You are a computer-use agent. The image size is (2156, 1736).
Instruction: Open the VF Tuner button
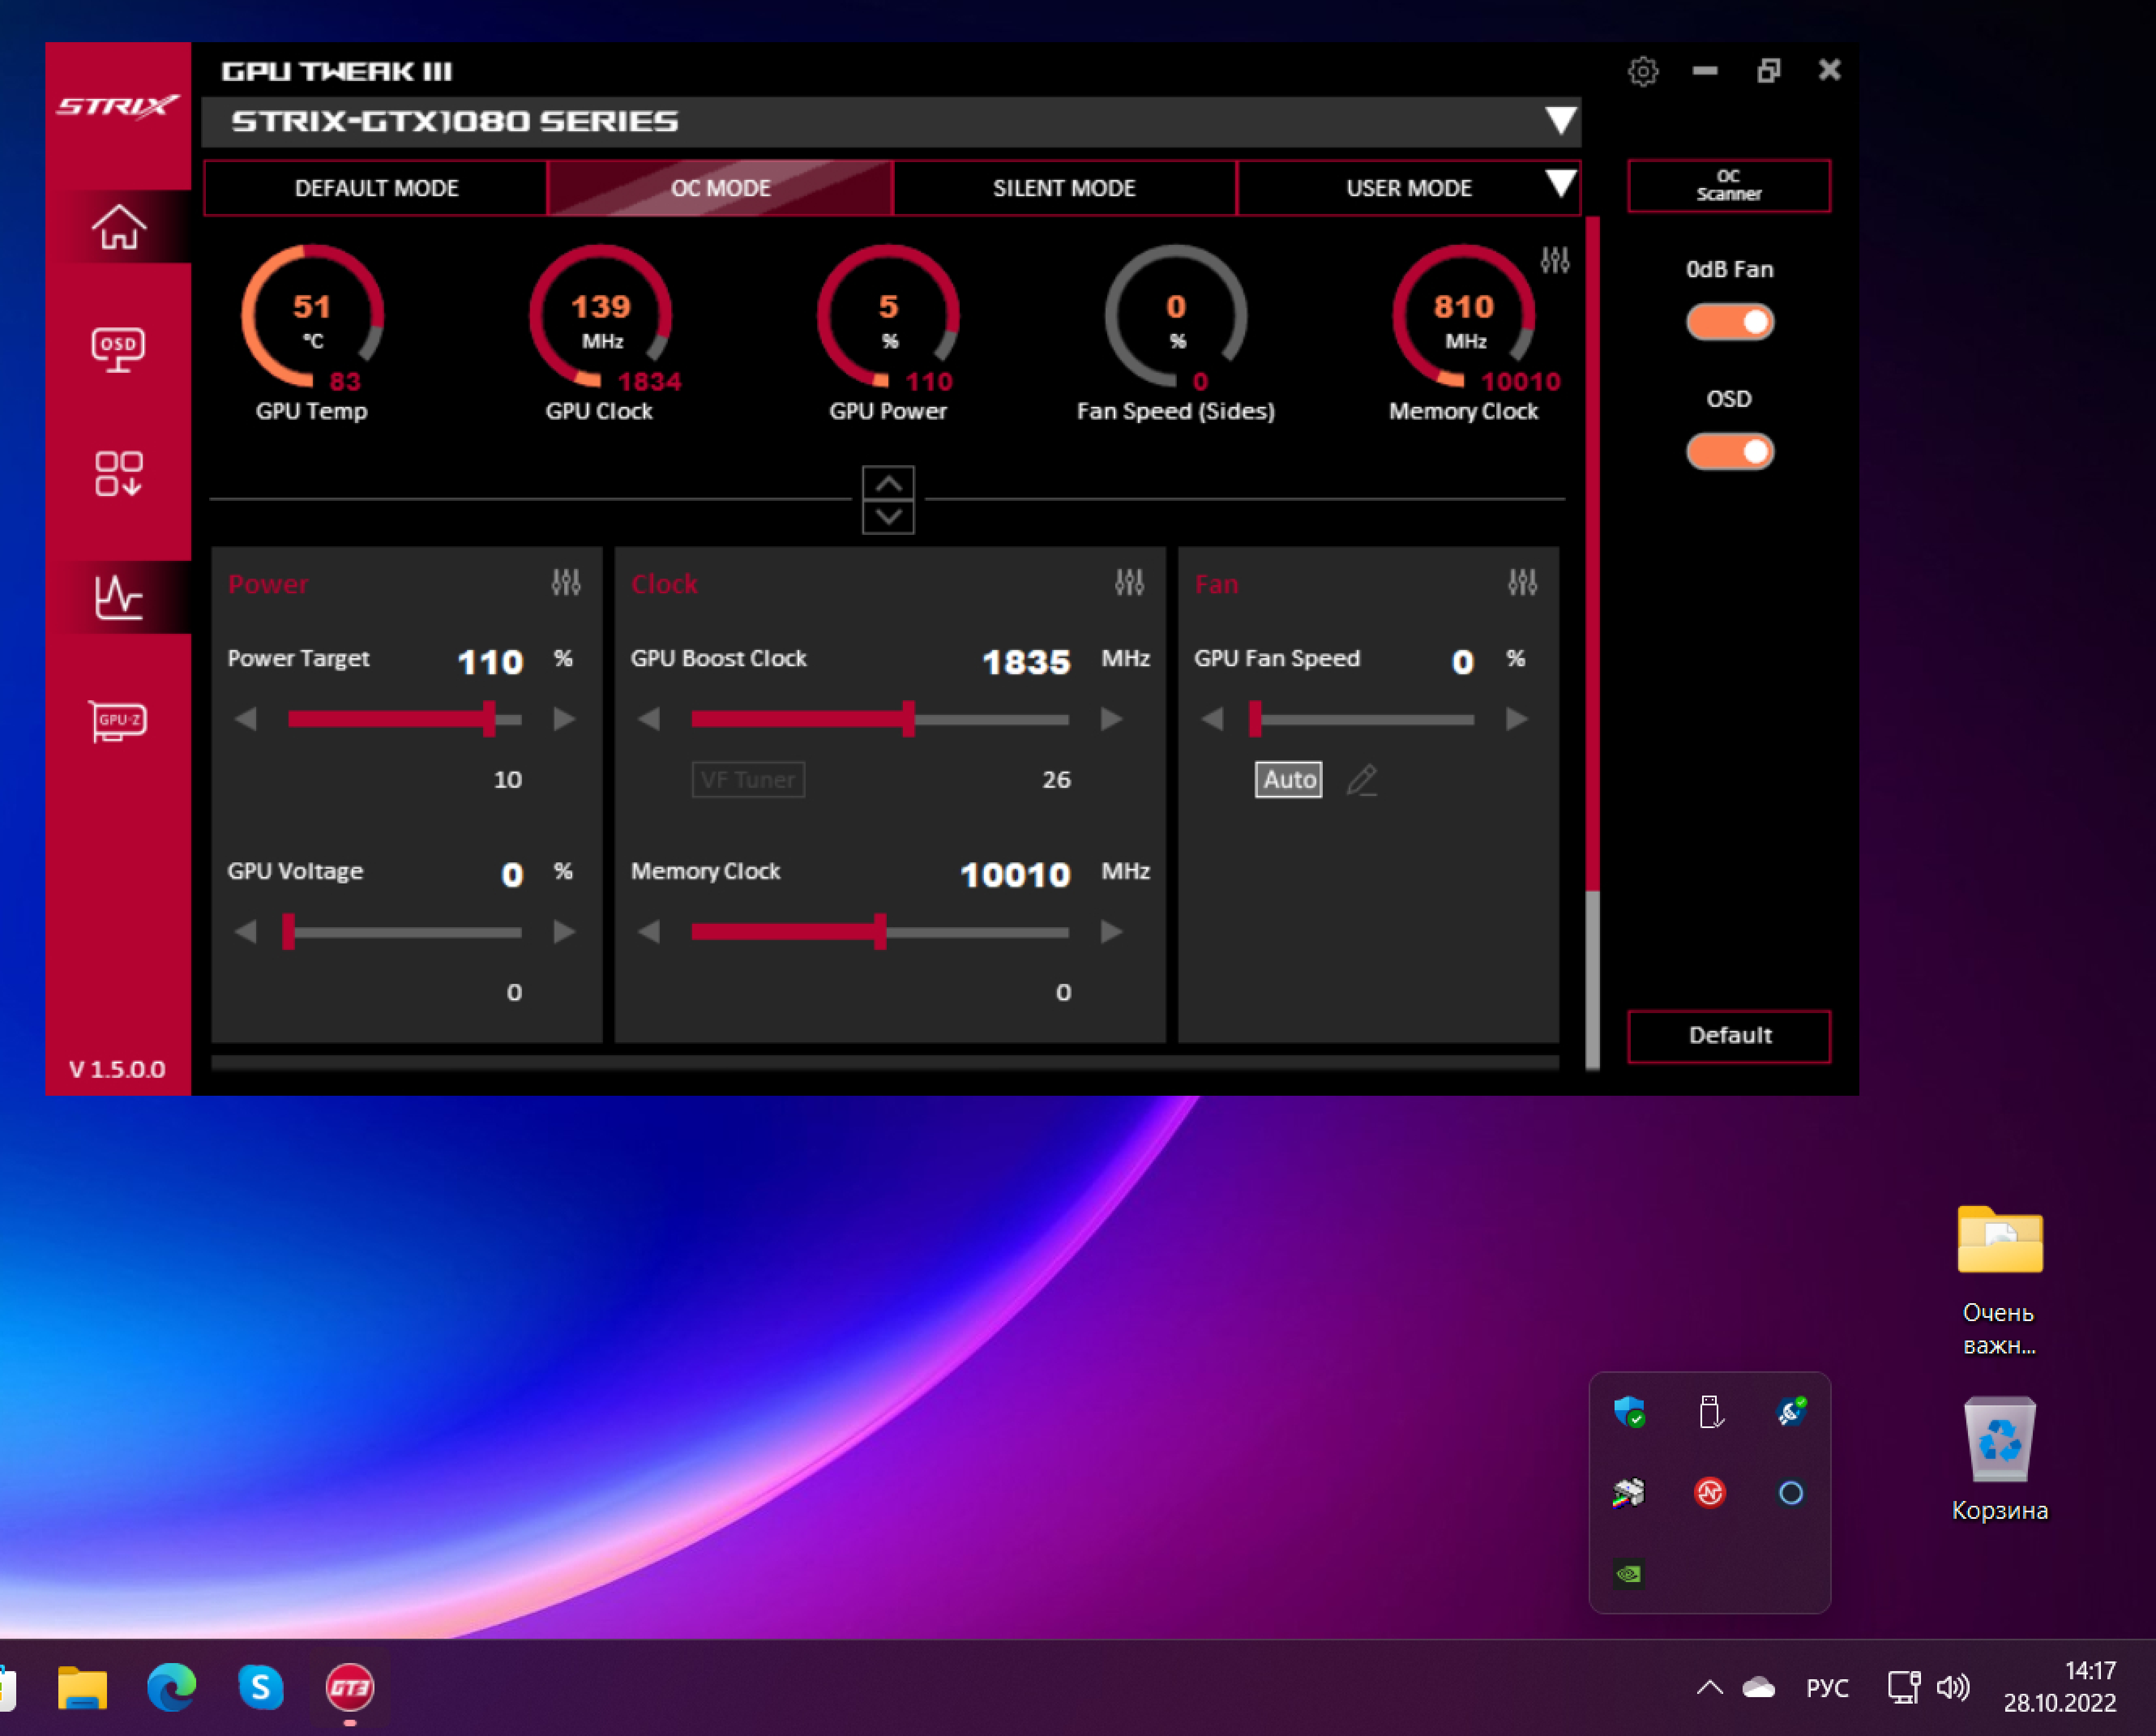[748, 780]
